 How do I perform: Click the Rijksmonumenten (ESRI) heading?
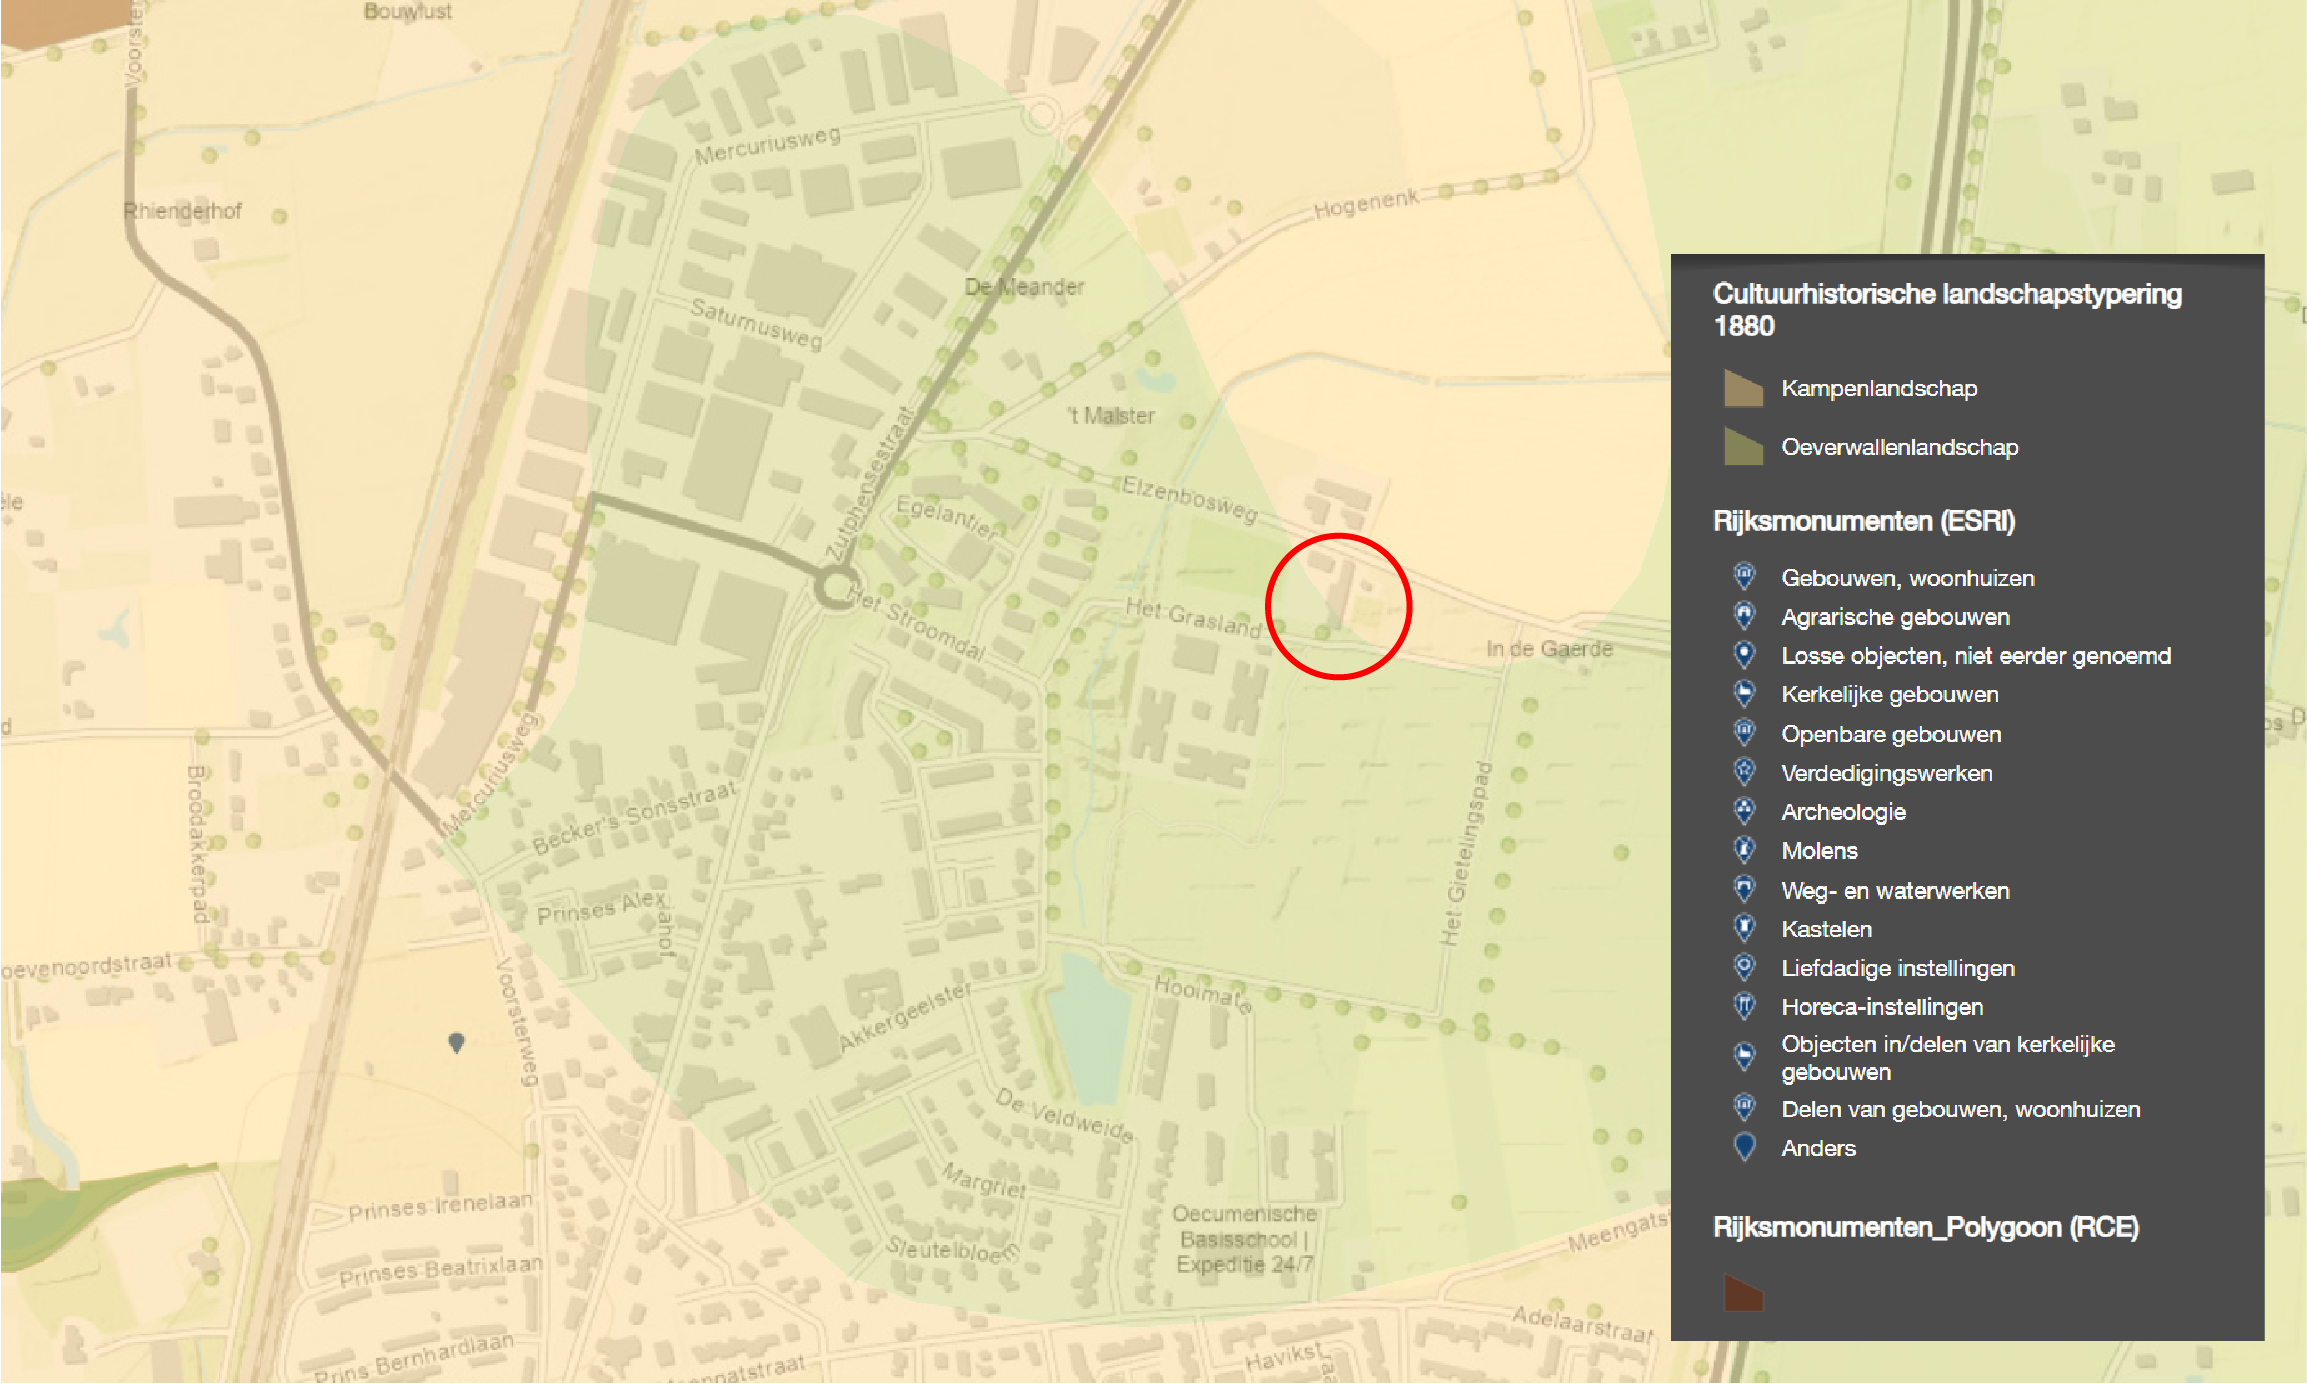click(1864, 522)
